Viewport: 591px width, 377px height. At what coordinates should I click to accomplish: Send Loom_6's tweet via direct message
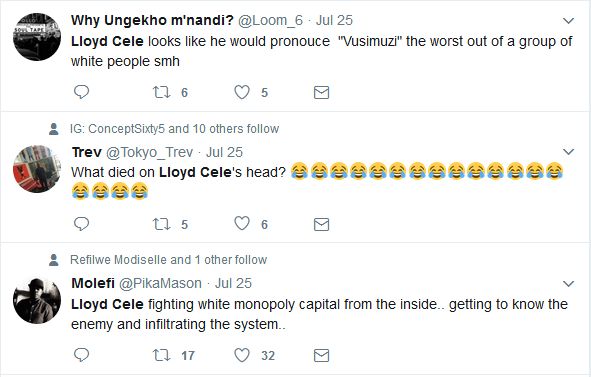322,92
